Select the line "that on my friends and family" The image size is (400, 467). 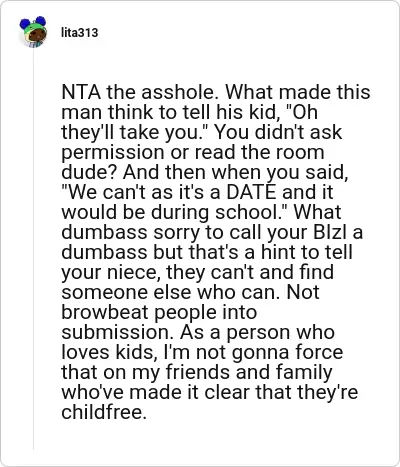click(197, 372)
